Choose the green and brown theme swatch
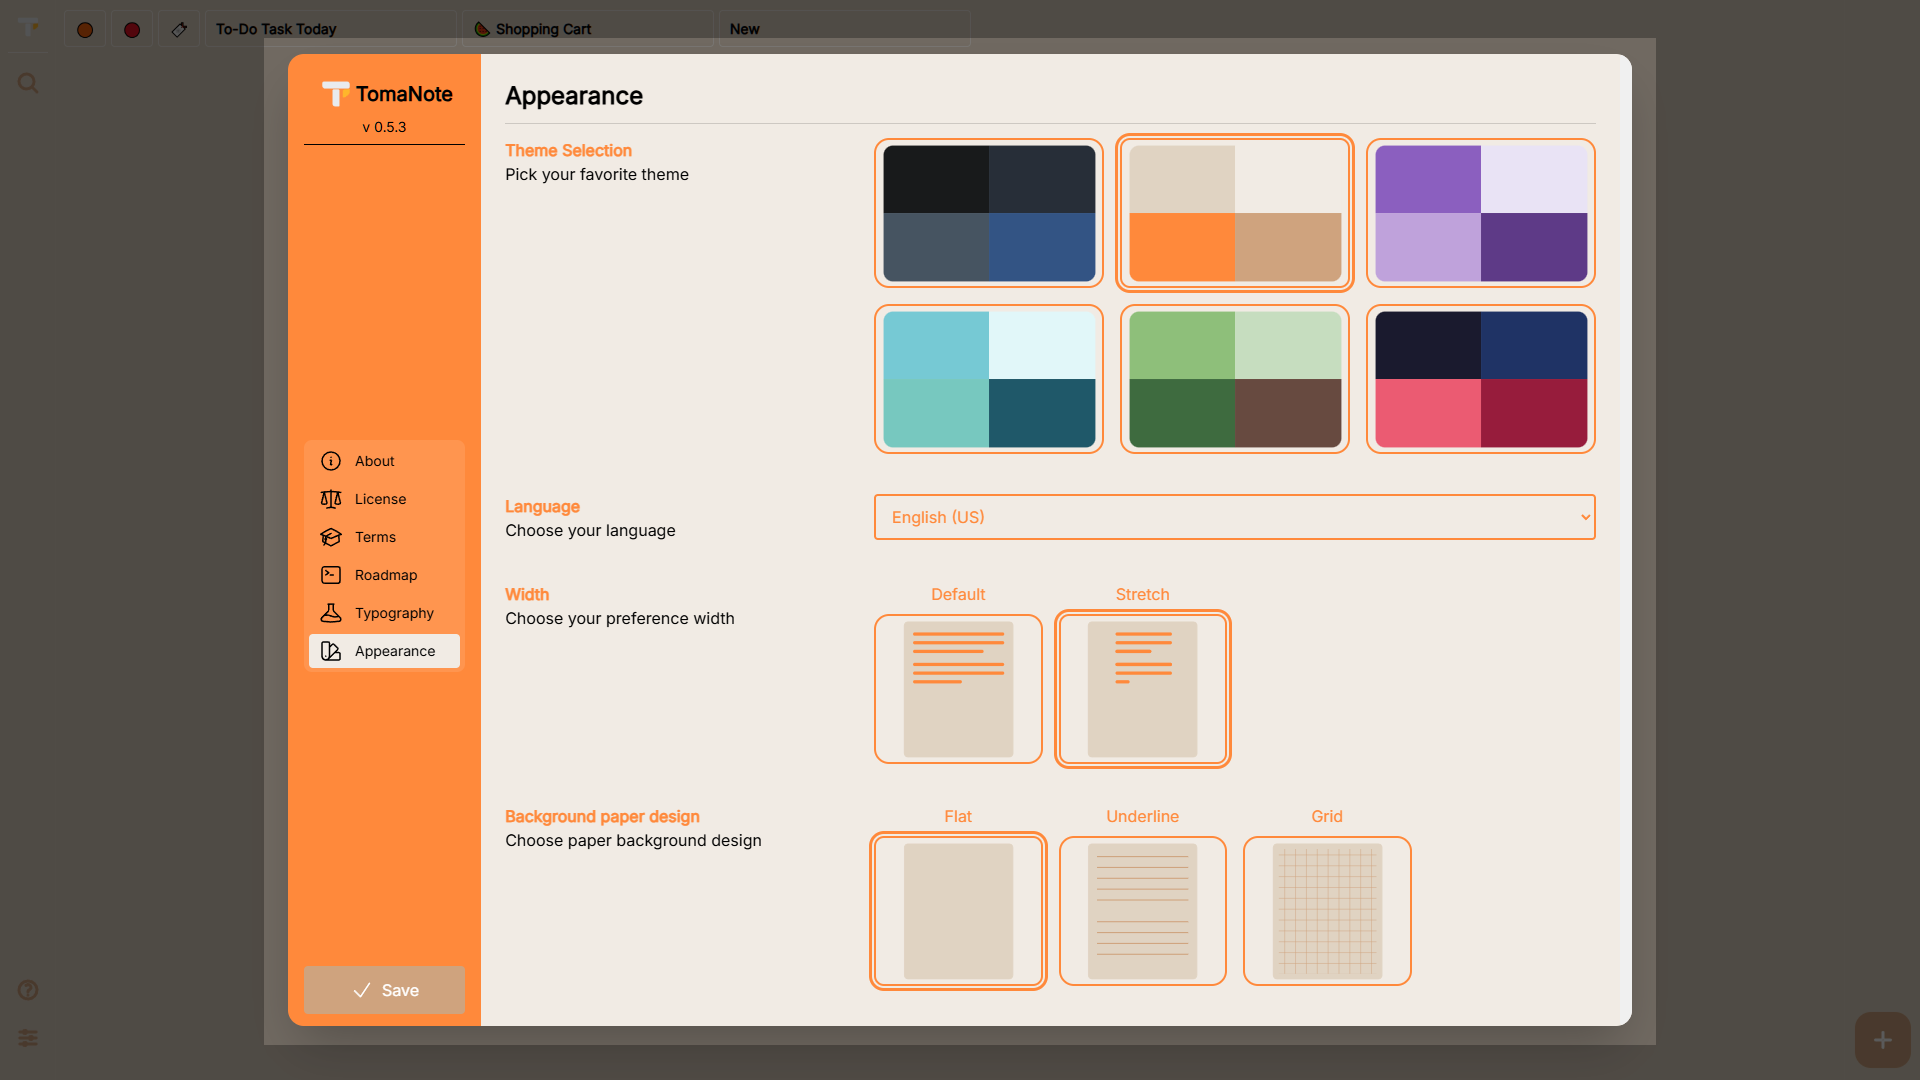 1235,379
